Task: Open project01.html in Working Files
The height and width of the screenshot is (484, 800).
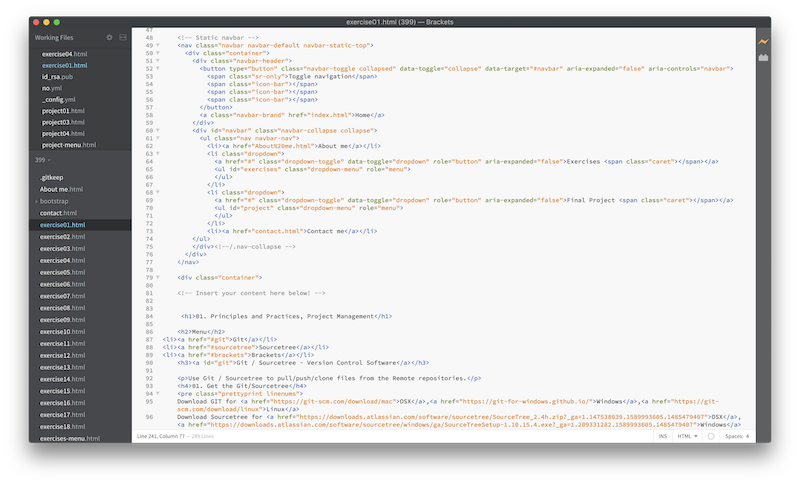Action: pyautogui.click(x=63, y=111)
